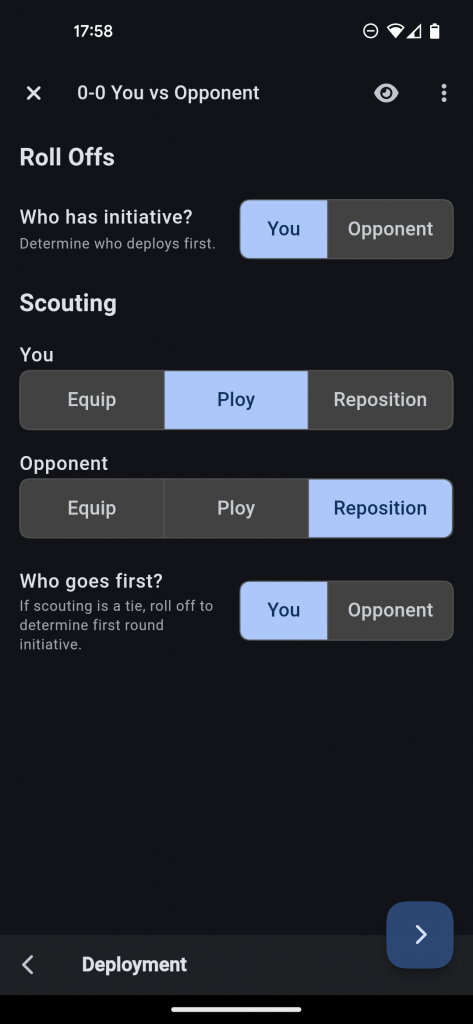Open the three-dot overflow menu

click(x=444, y=93)
